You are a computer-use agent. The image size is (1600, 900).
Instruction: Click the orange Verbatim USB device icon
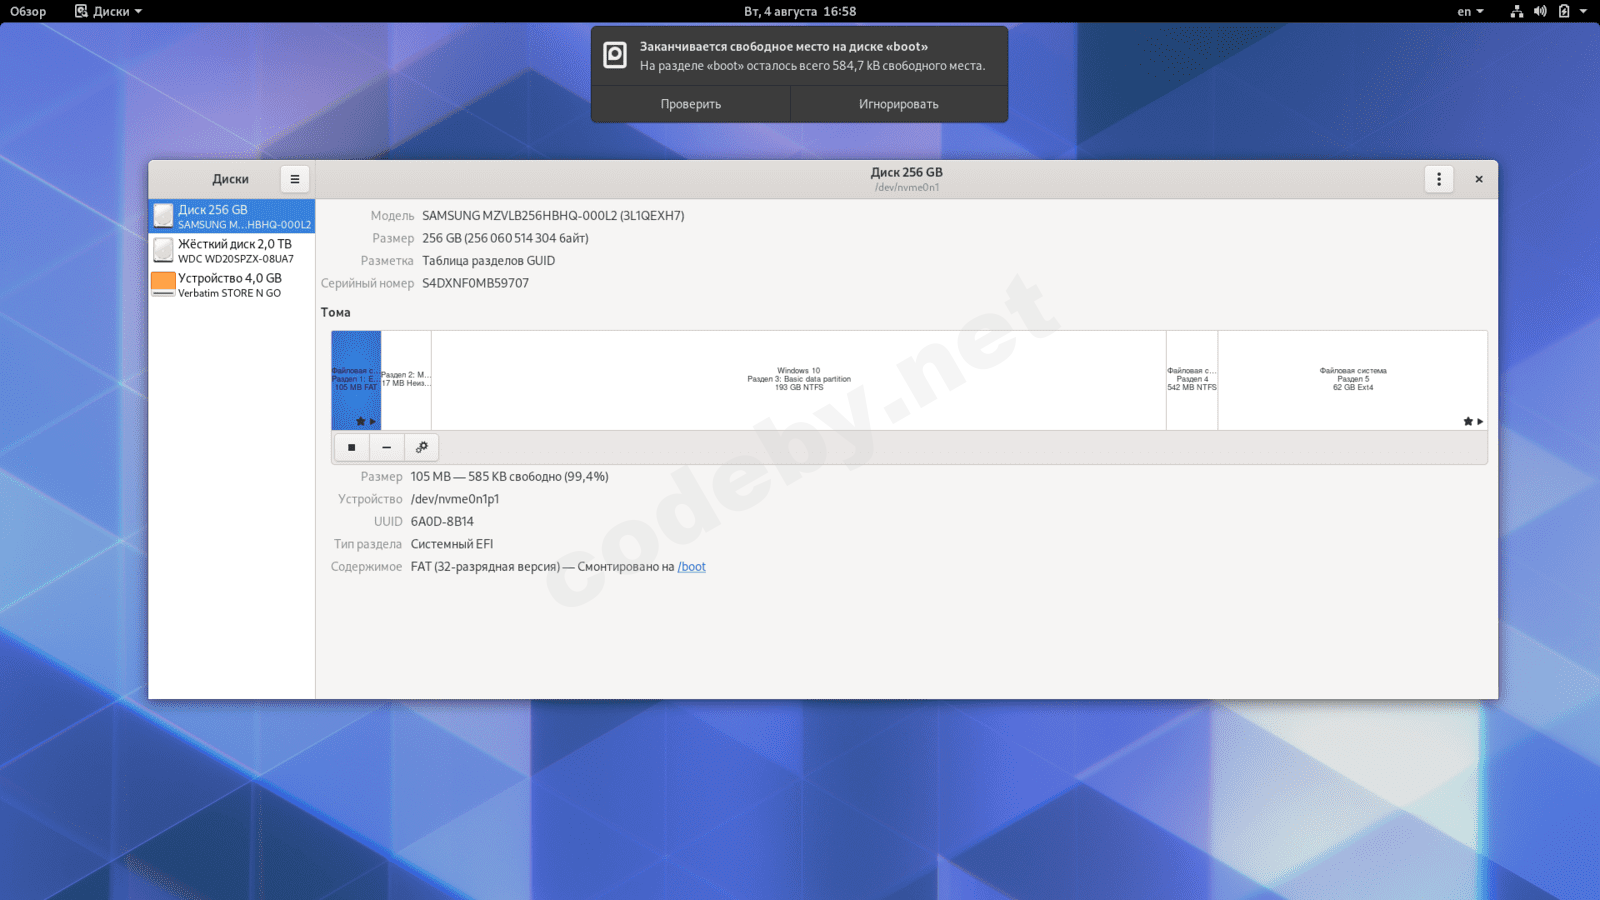[x=163, y=285]
